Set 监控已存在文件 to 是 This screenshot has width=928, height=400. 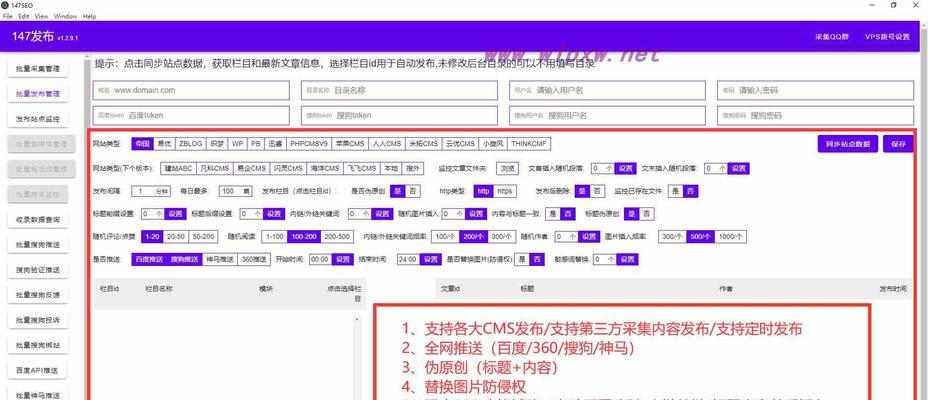click(675, 191)
